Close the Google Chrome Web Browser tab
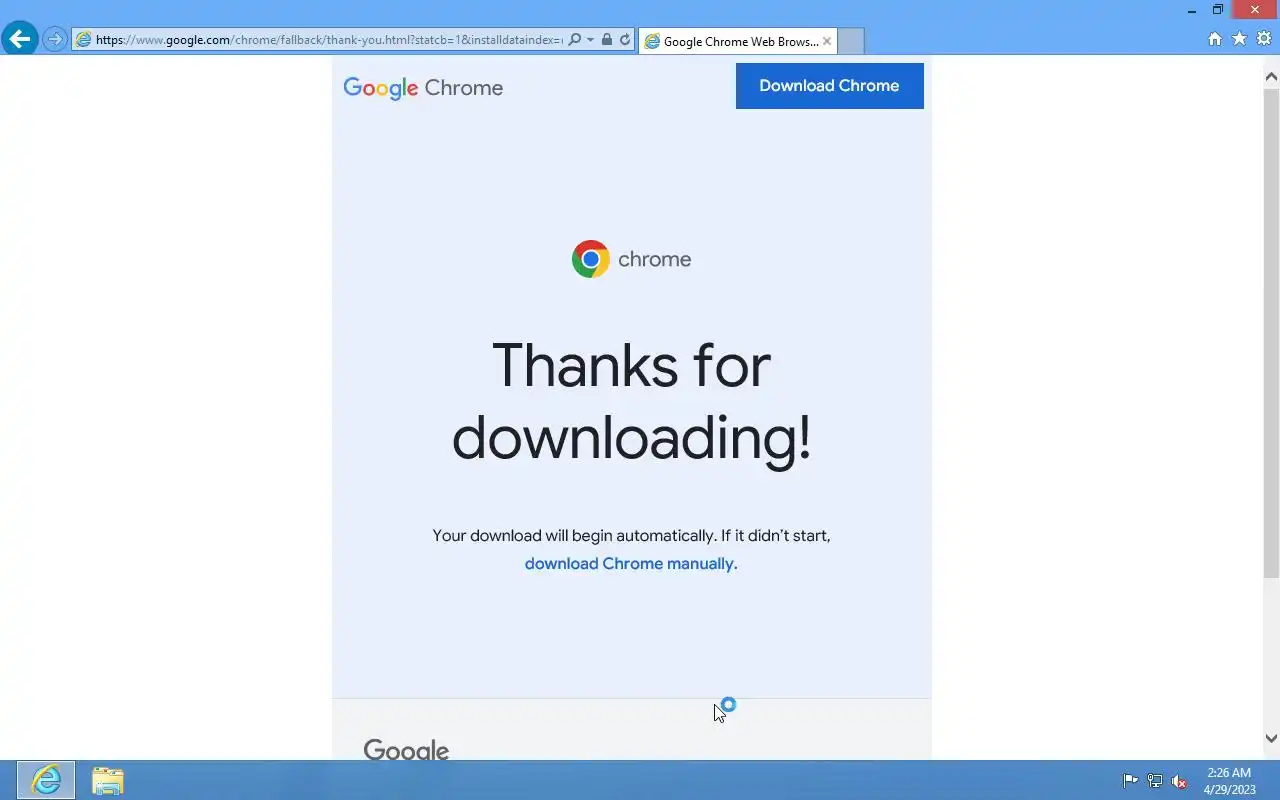This screenshot has width=1280, height=800. (x=827, y=41)
